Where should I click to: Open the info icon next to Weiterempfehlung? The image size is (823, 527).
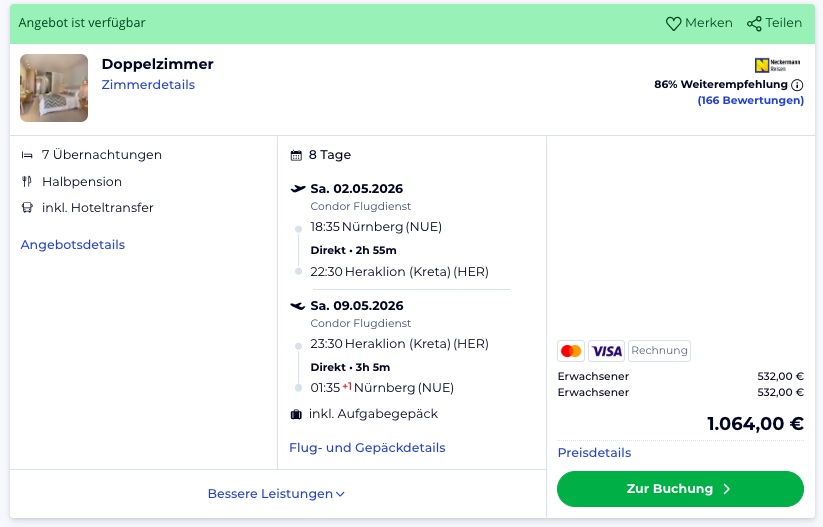click(797, 85)
